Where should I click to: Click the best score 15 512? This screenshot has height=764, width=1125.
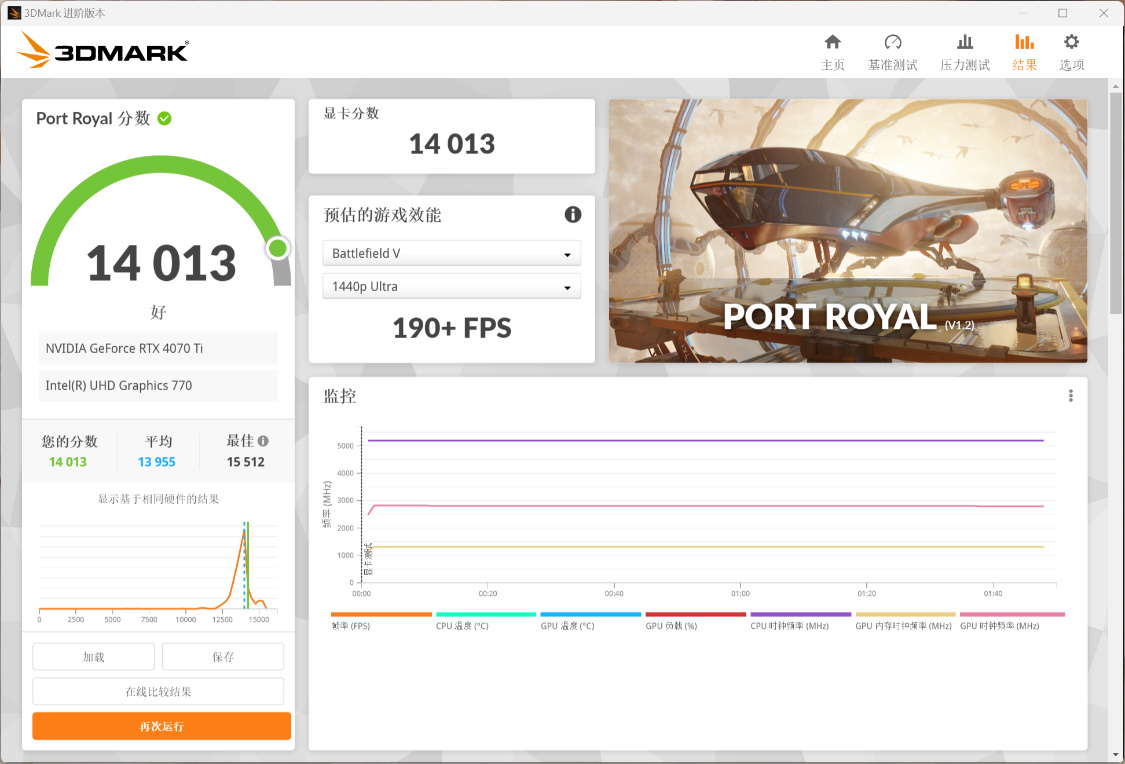pos(245,462)
